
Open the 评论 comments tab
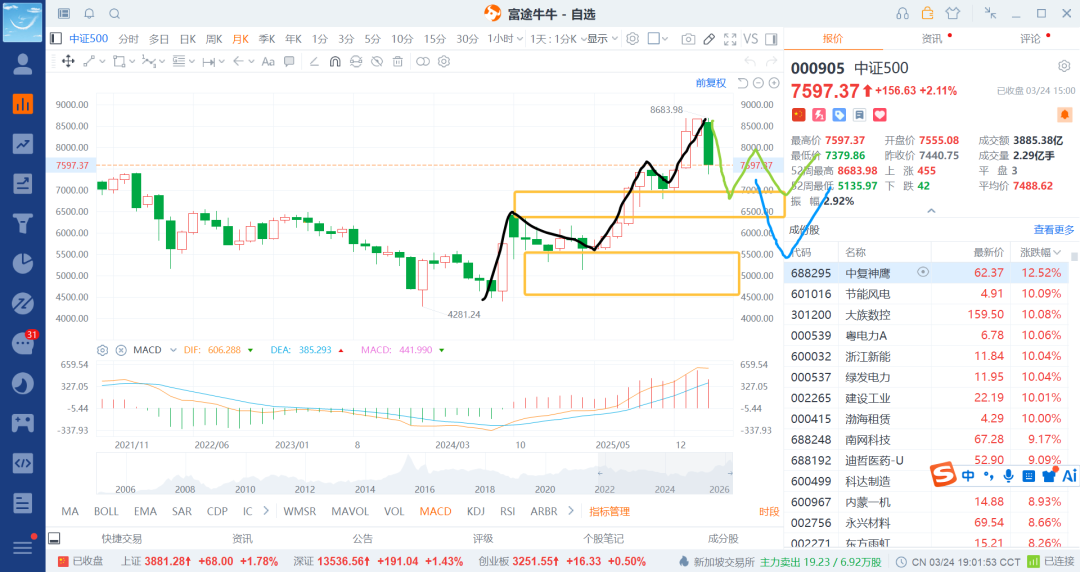(1030, 39)
